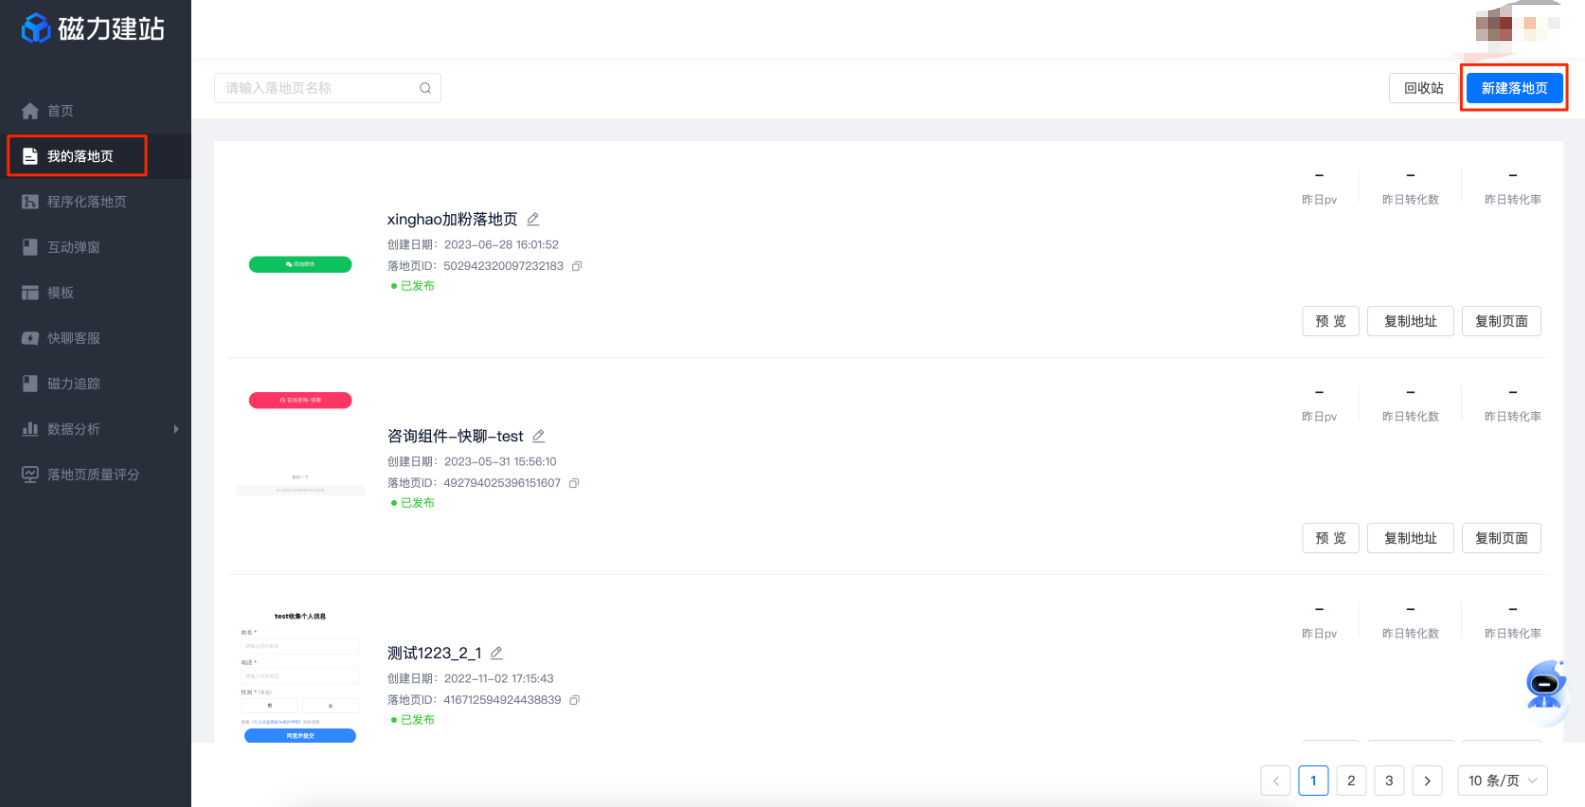This screenshot has width=1585, height=807.
Task: Click the 快聊客服 chat icon
Action: click(30, 338)
